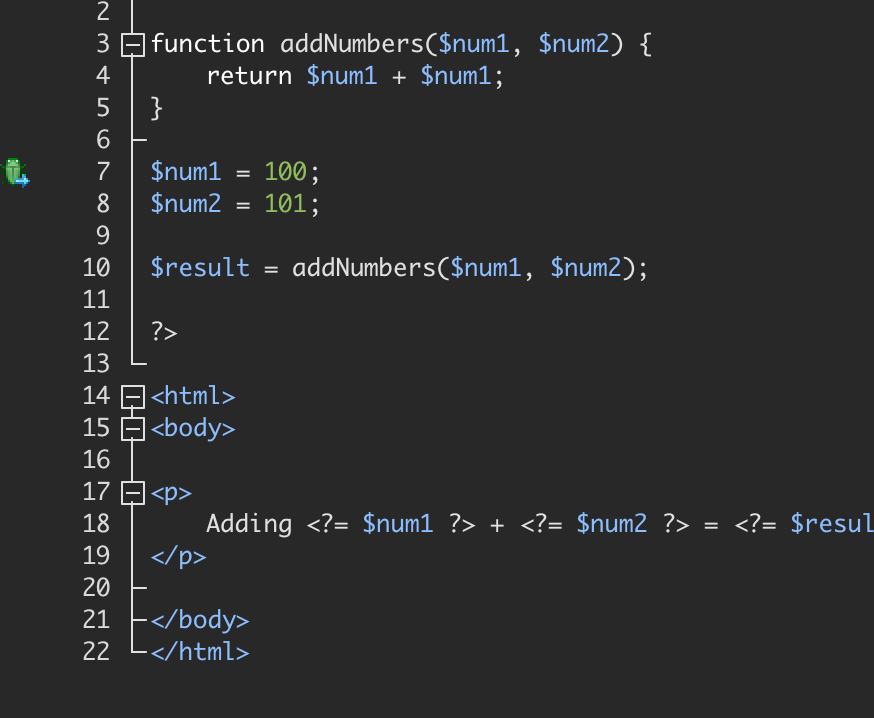The width and height of the screenshot is (874, 718).
Task: Click the word Adding on line 18
Action: coord(249,525)
